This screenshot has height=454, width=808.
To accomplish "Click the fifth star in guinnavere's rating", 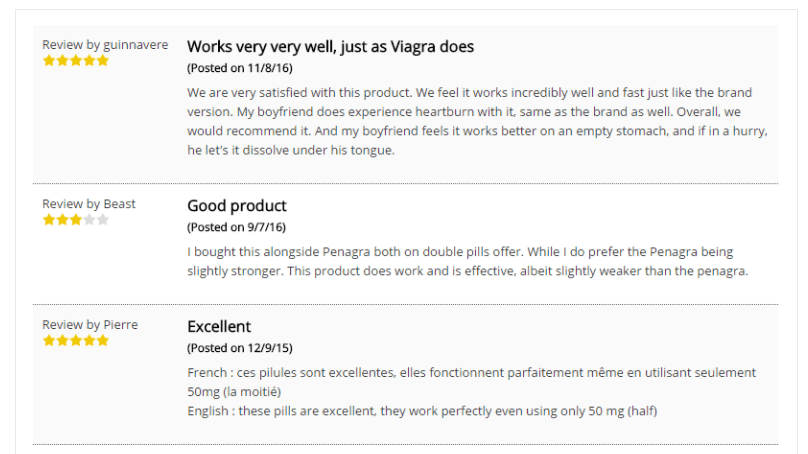I will click(103, 61).
